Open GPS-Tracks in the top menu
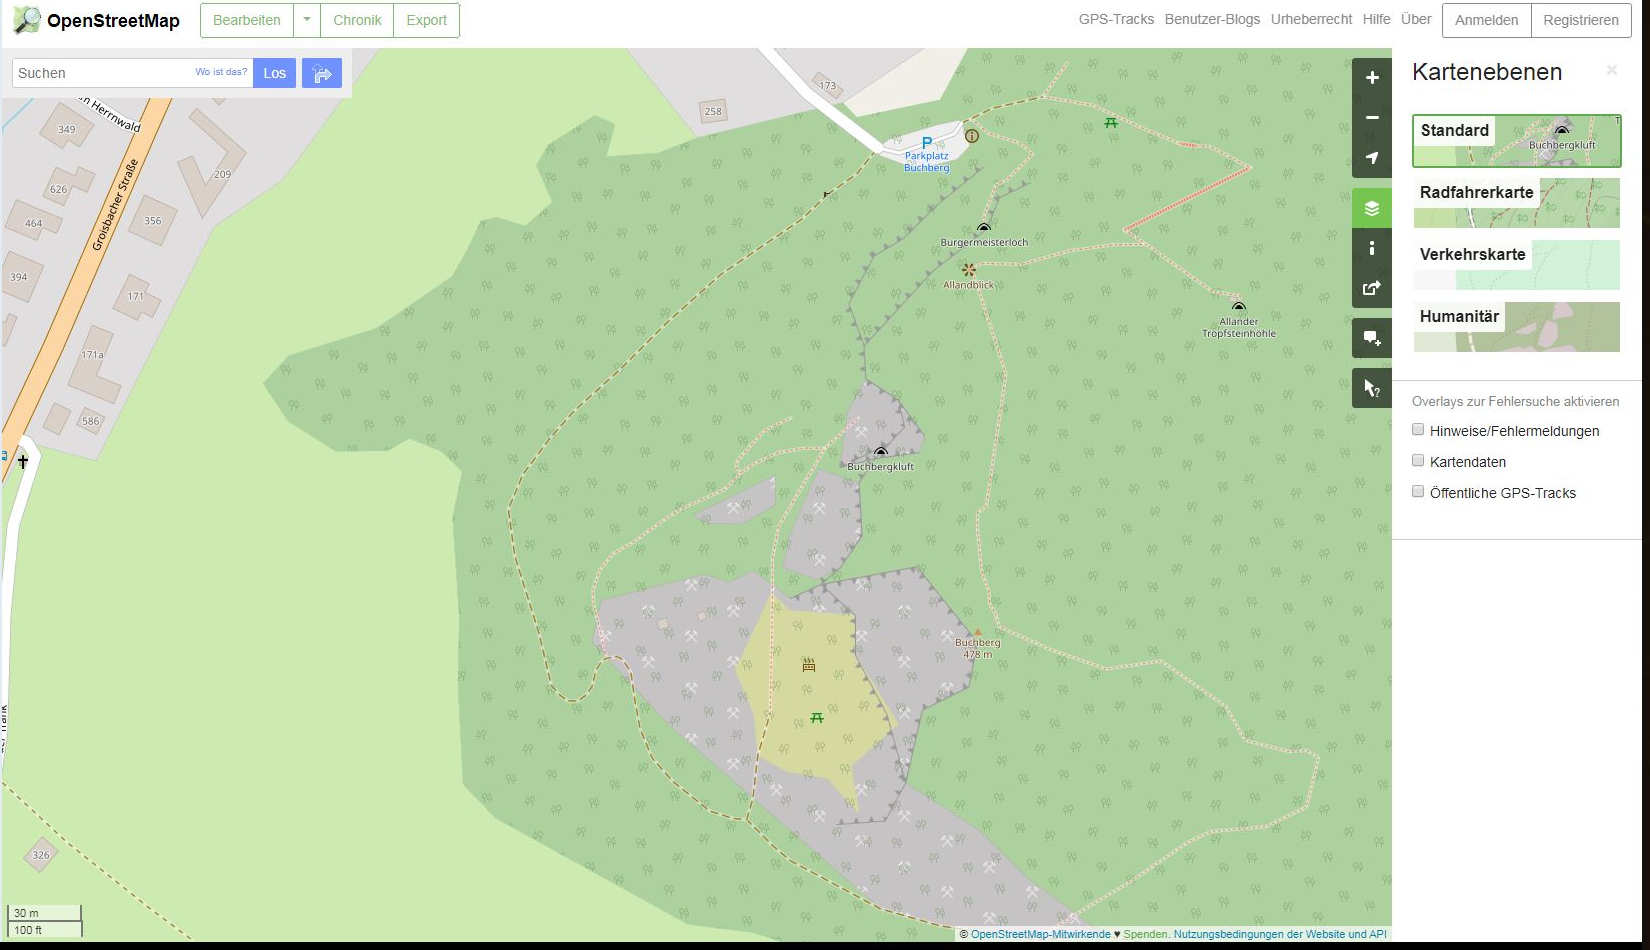 click(x=1116, y=19)
